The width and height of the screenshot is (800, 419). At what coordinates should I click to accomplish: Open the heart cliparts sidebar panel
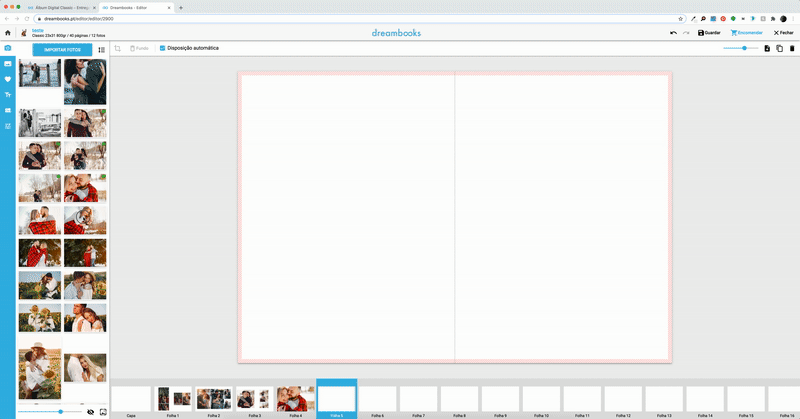(8, 79)
